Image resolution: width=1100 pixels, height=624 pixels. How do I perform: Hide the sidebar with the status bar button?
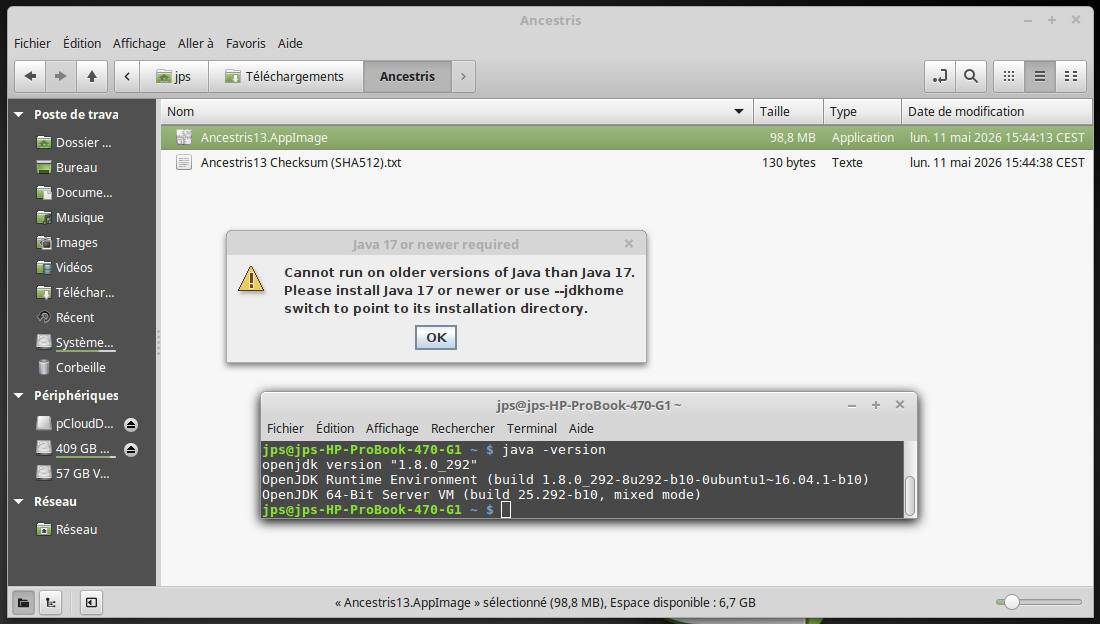pos(91,602)
